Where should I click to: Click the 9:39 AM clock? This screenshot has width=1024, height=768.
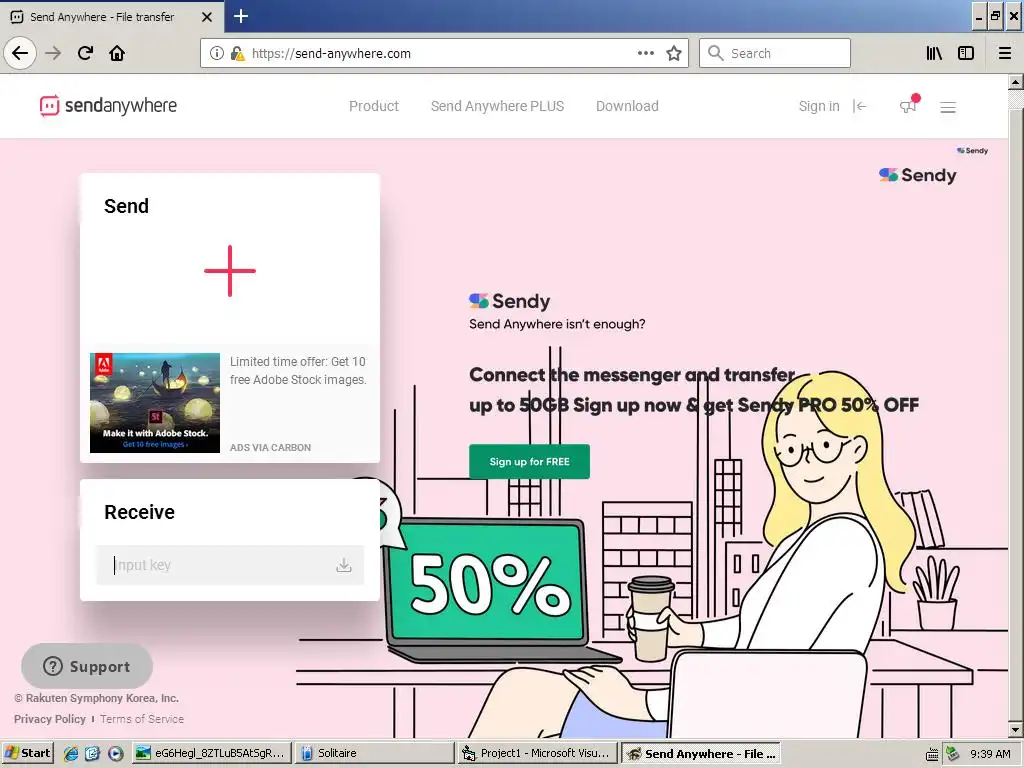pos(990,754)
